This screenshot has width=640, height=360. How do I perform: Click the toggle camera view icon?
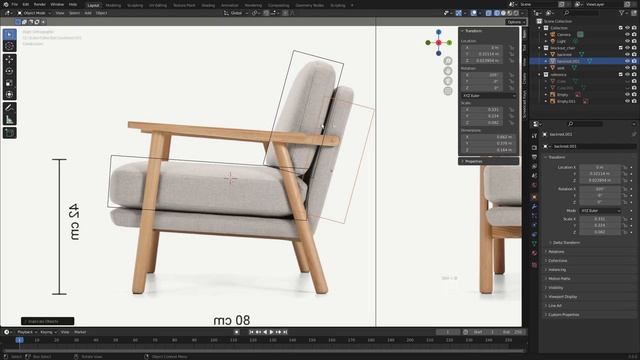[x=448, y=81]
